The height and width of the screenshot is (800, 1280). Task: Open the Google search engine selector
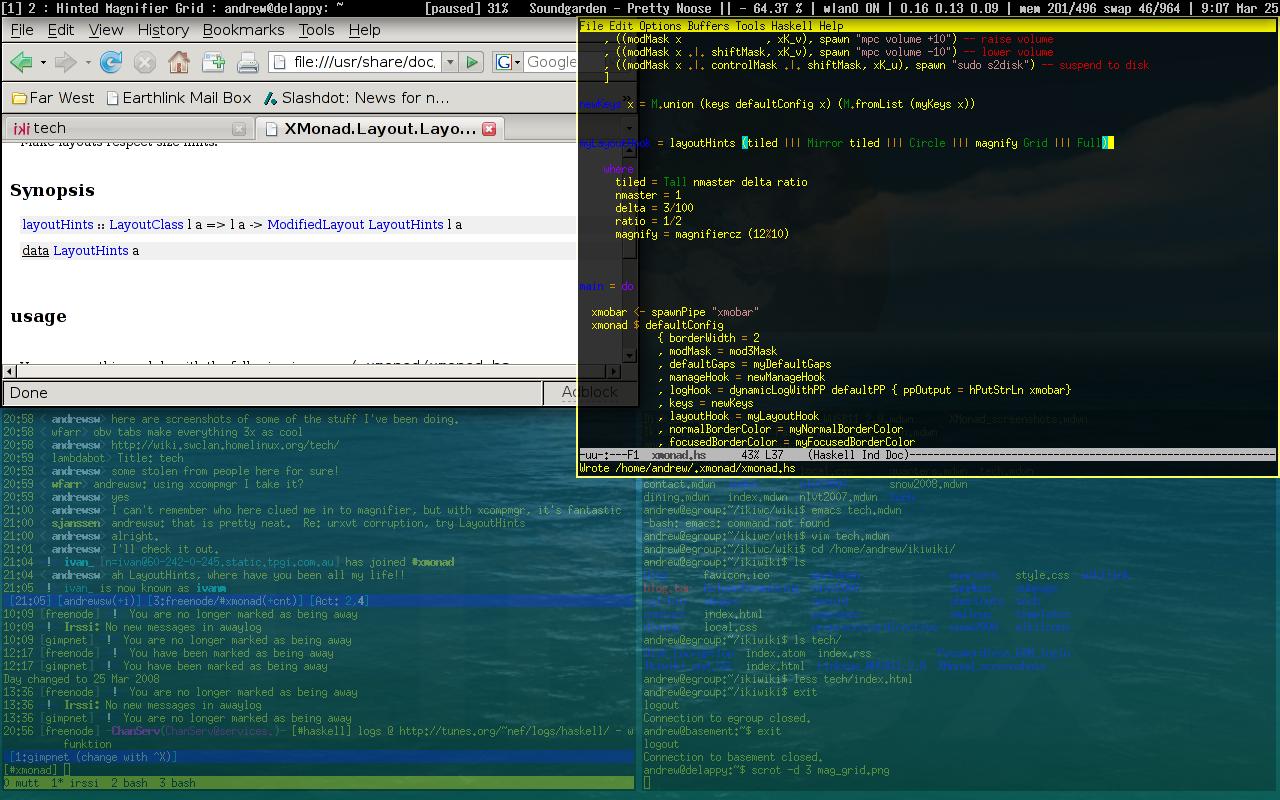coord(507,62)
